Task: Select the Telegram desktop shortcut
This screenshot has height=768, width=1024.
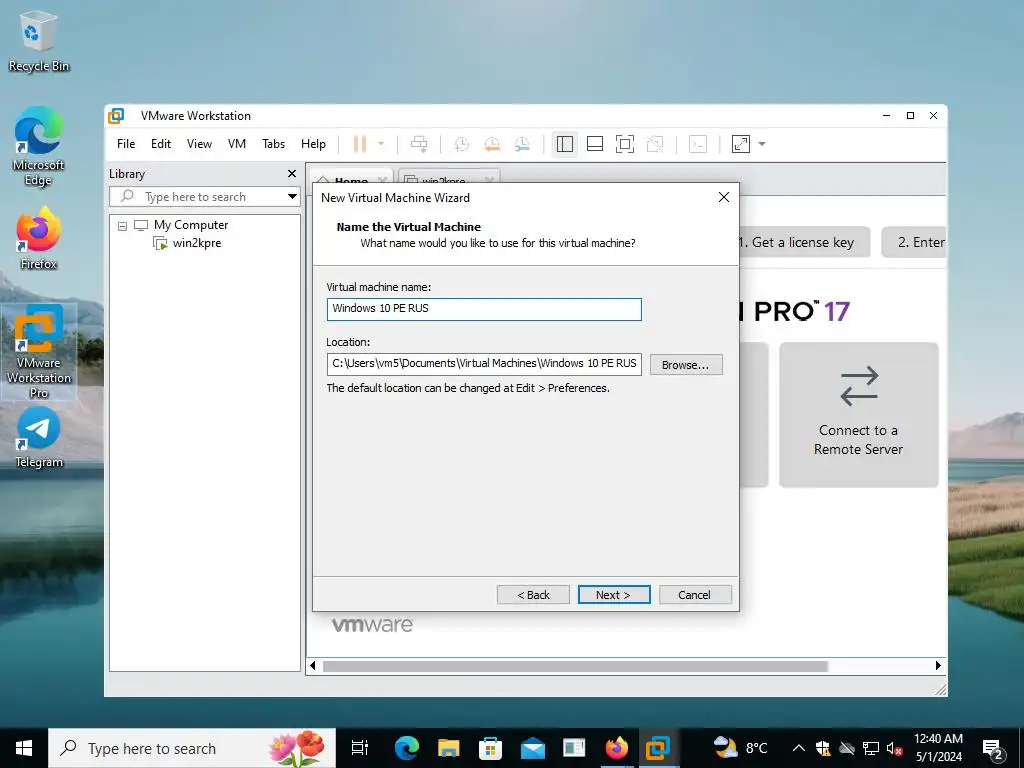Action: tap(39, 437)
